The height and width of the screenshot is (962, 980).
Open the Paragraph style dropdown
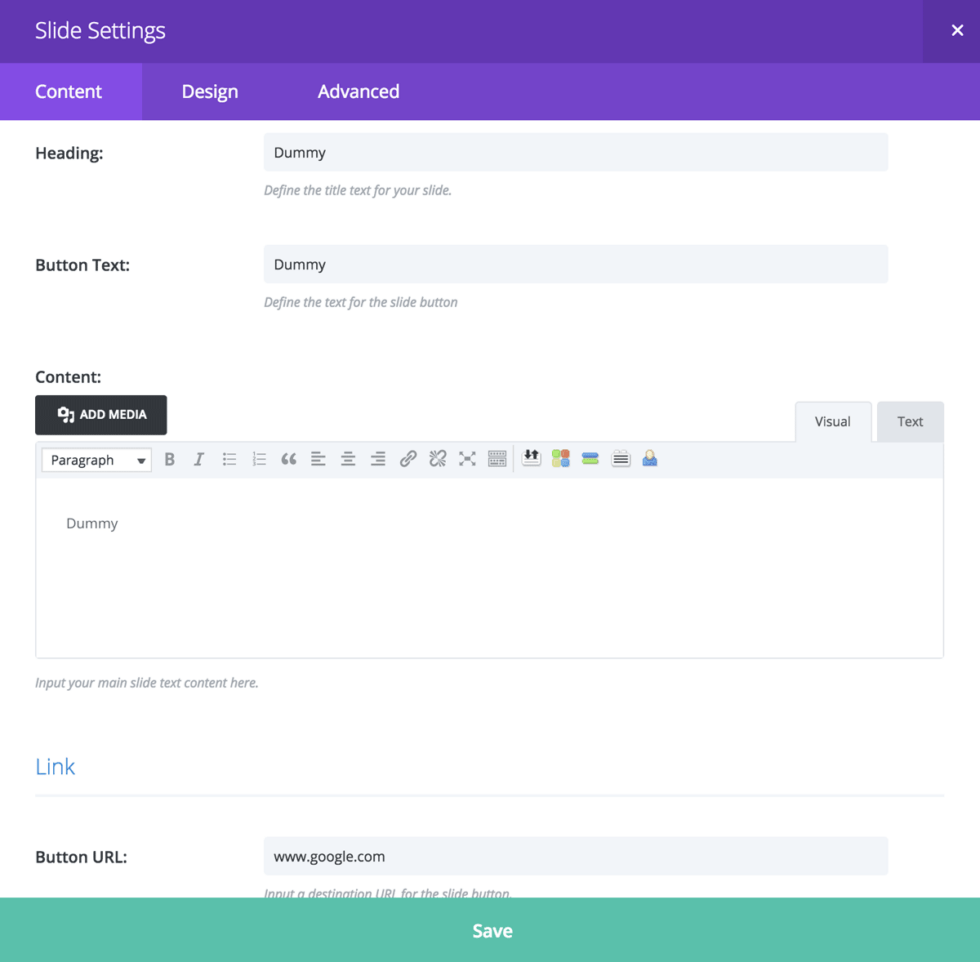(x=95, y=459)
